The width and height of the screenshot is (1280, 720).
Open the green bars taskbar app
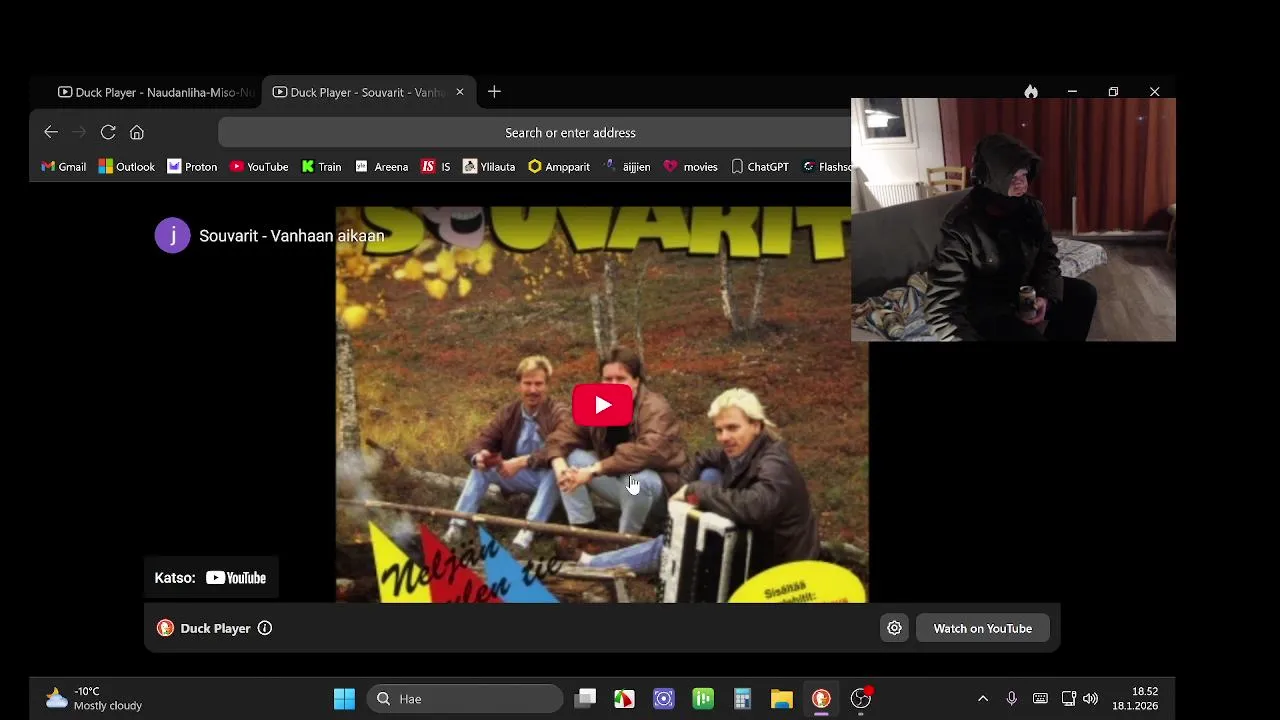click(703, 699)
